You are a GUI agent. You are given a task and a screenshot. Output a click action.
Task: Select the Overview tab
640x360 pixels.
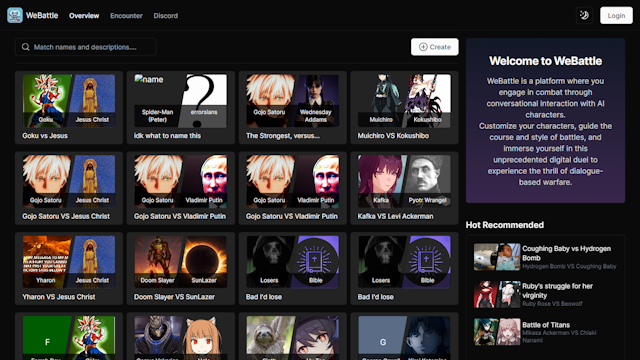(84, 16)
